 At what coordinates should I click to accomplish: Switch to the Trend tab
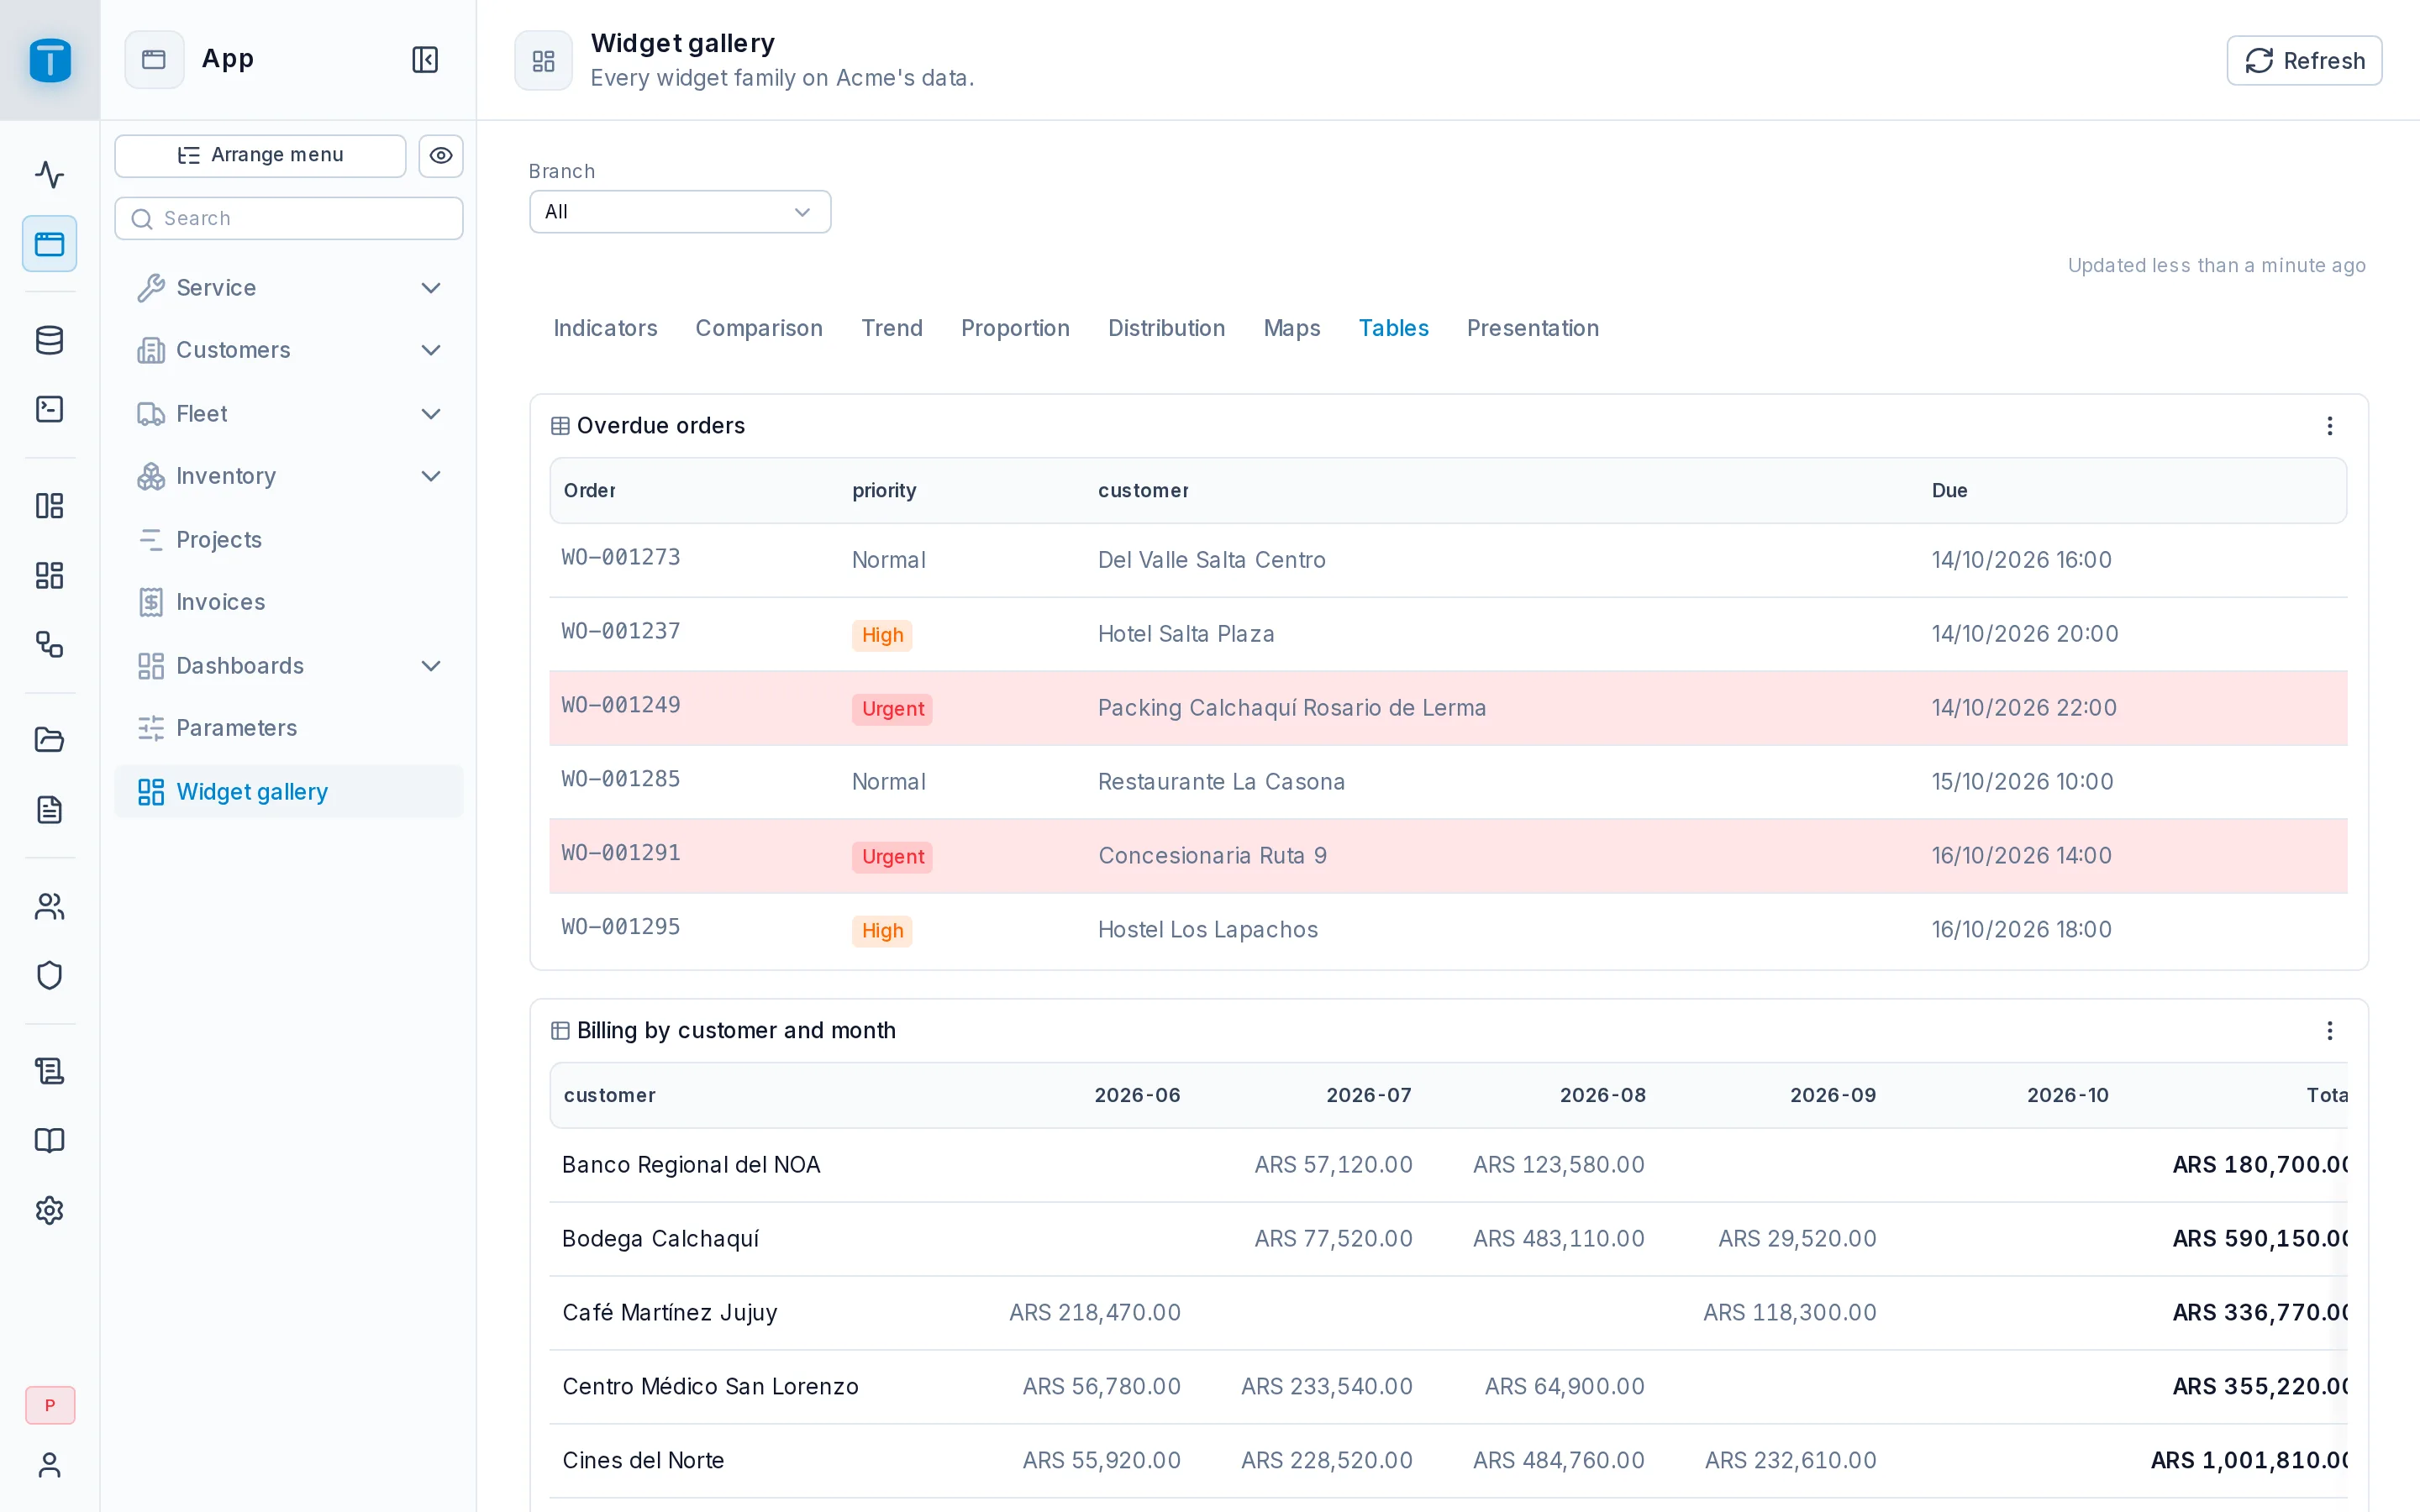click(892, 328)
